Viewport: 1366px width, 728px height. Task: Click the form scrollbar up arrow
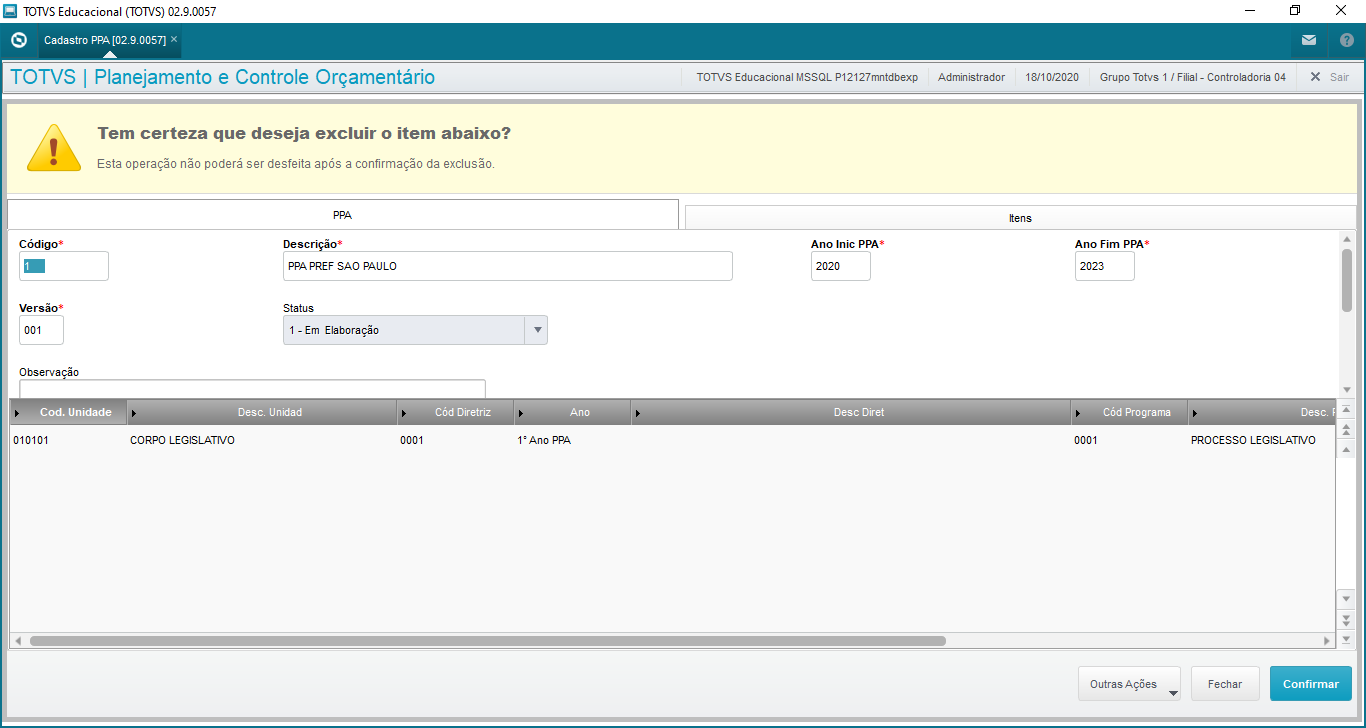click(1347, 239)
